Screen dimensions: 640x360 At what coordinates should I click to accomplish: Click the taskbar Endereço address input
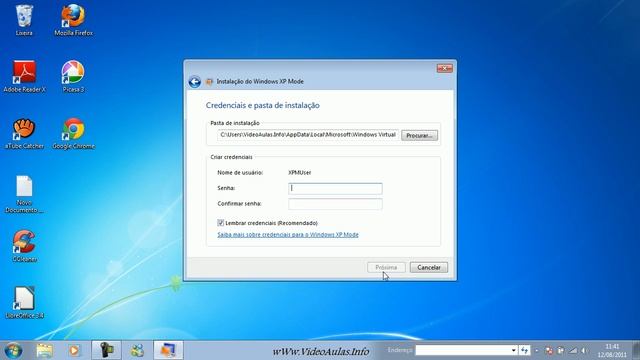tap(463, 350)
